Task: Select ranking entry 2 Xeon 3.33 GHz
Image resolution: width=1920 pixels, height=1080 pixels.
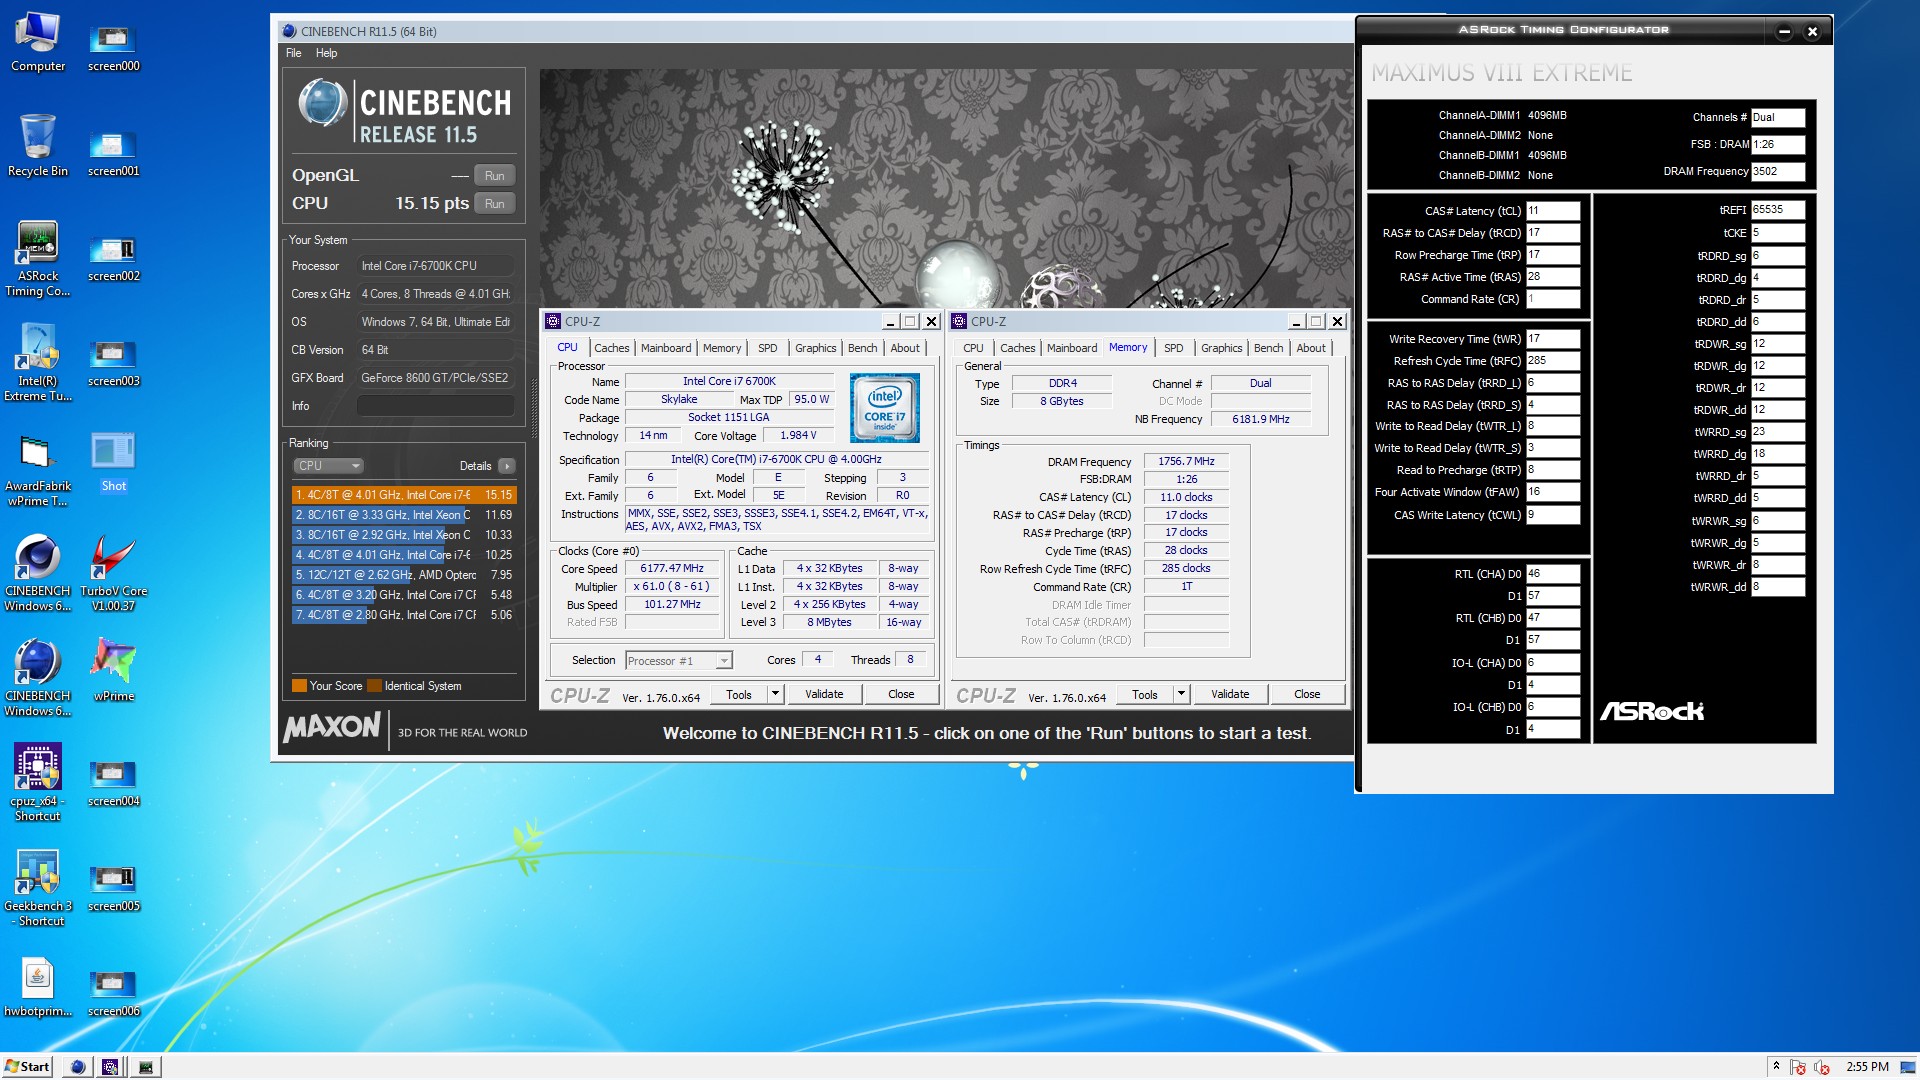Action: point(404,515)
